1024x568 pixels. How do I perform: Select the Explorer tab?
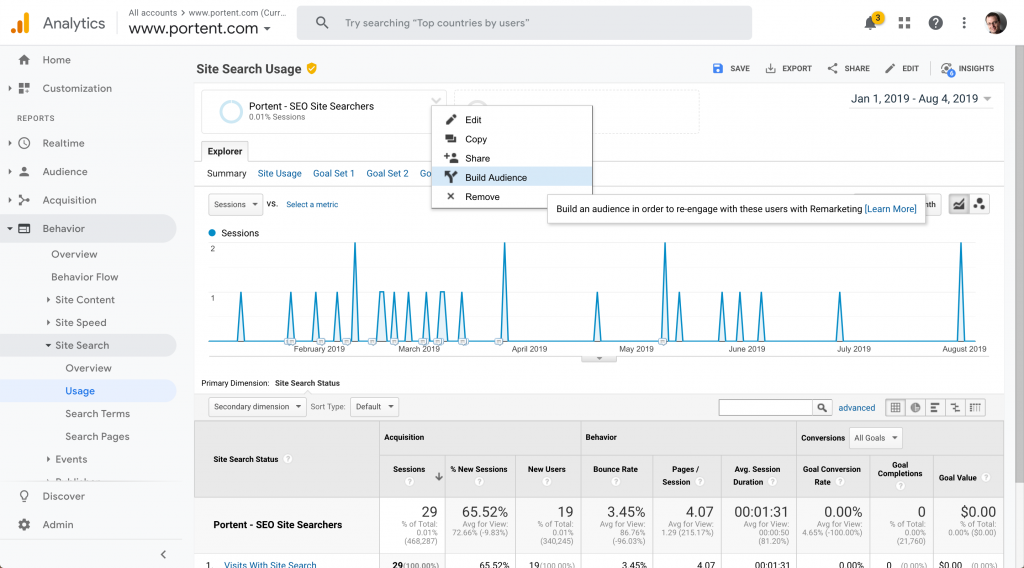(x=225, y=151)
